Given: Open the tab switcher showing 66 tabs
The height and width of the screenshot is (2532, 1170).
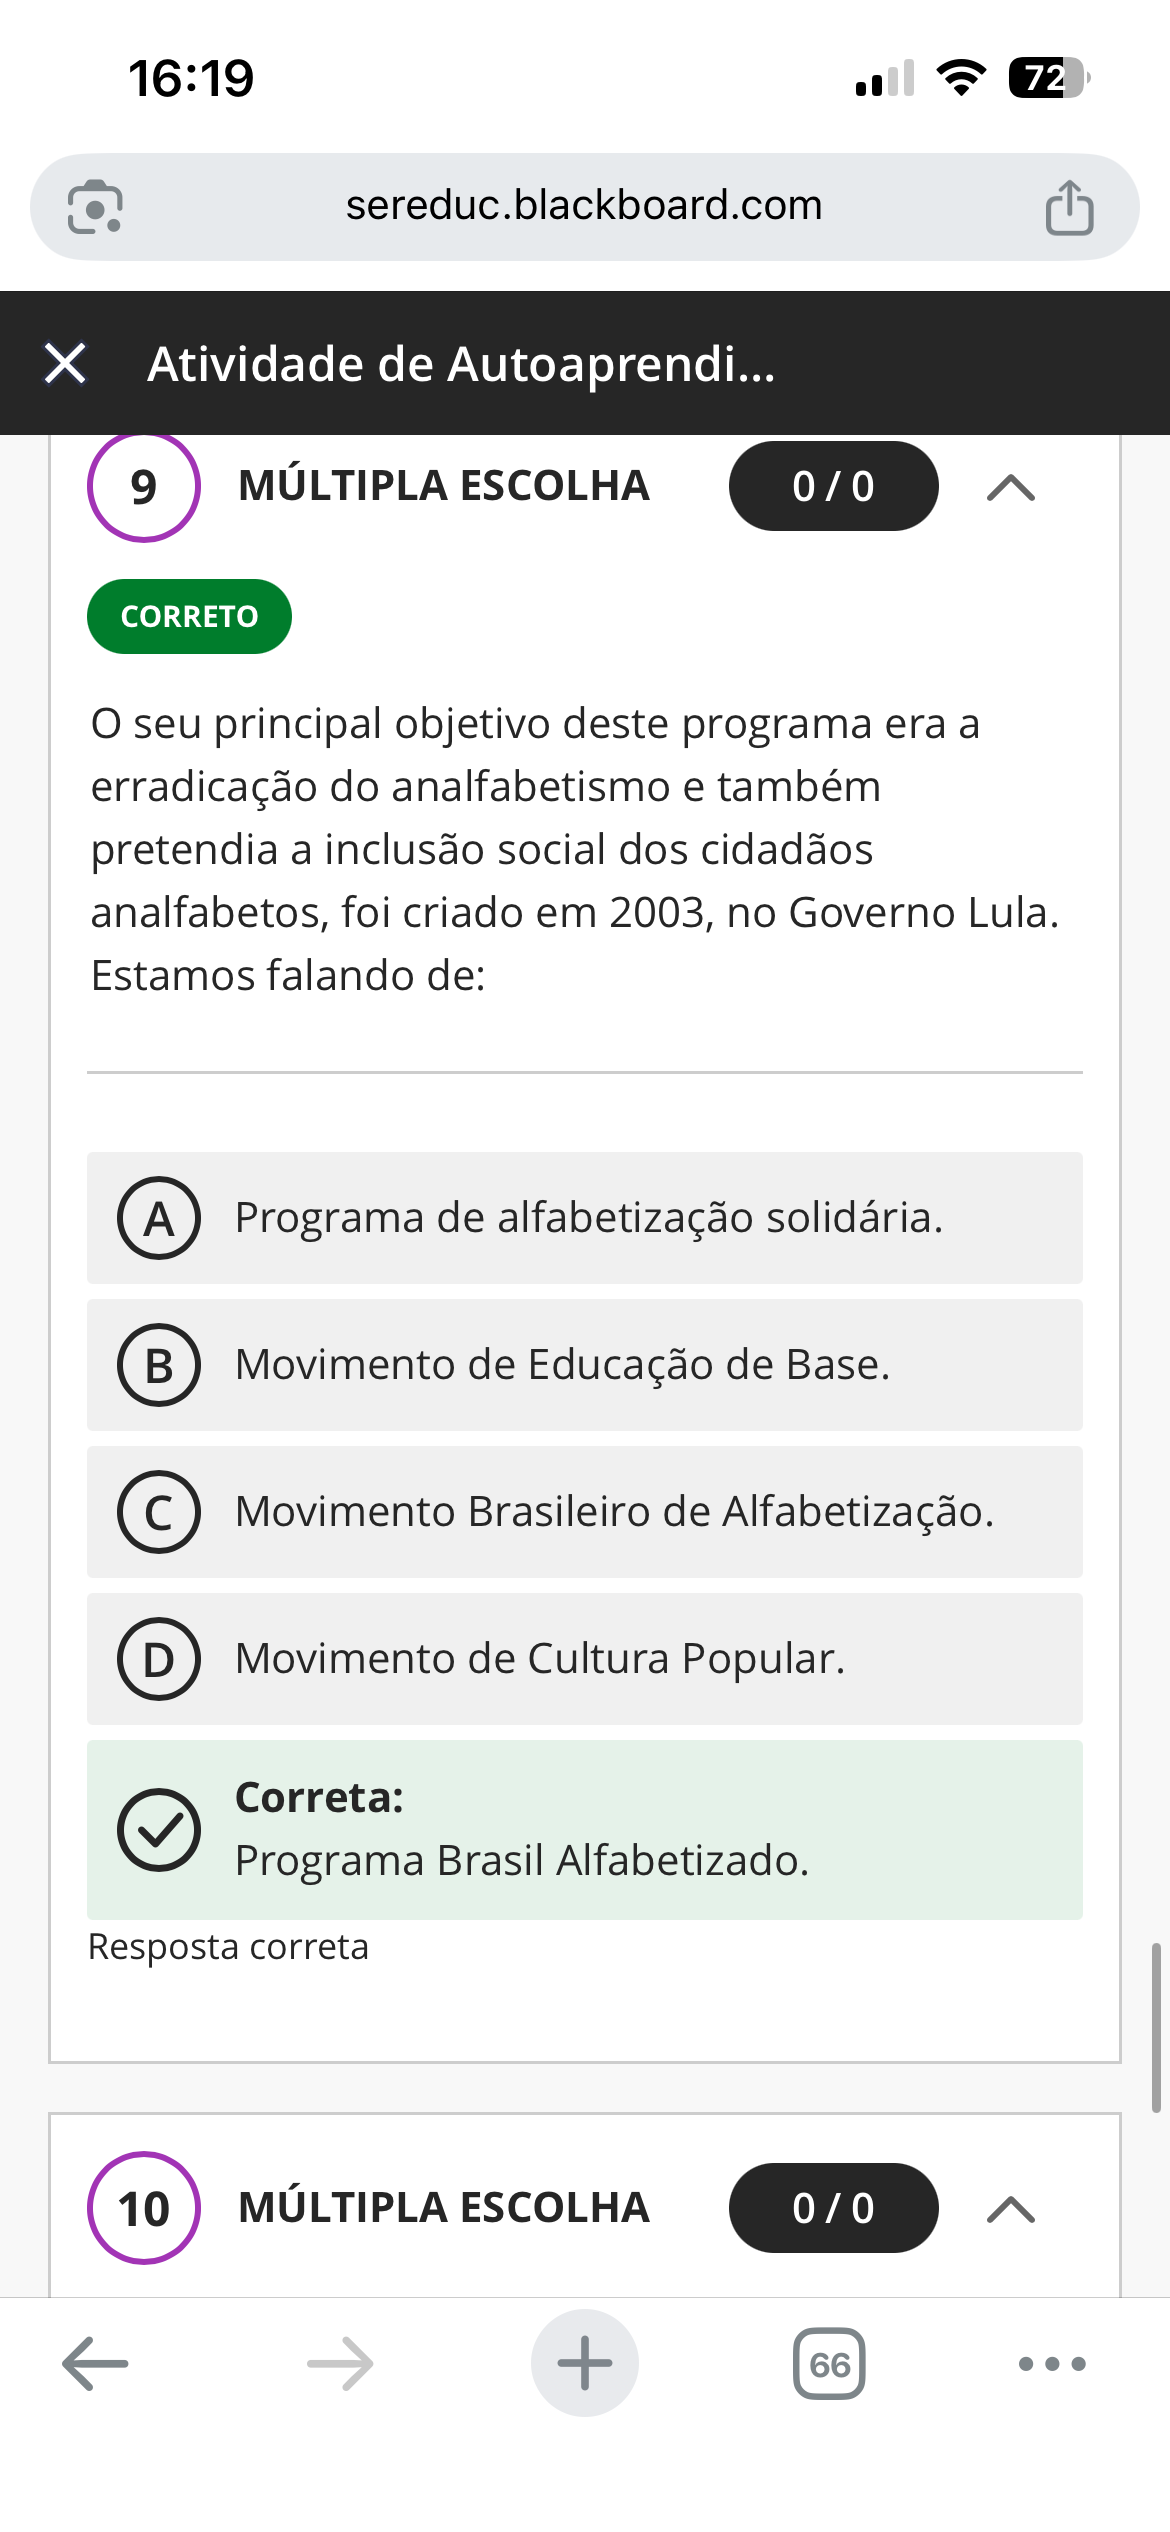Looking at the screenshot, I should (829, 2364).
